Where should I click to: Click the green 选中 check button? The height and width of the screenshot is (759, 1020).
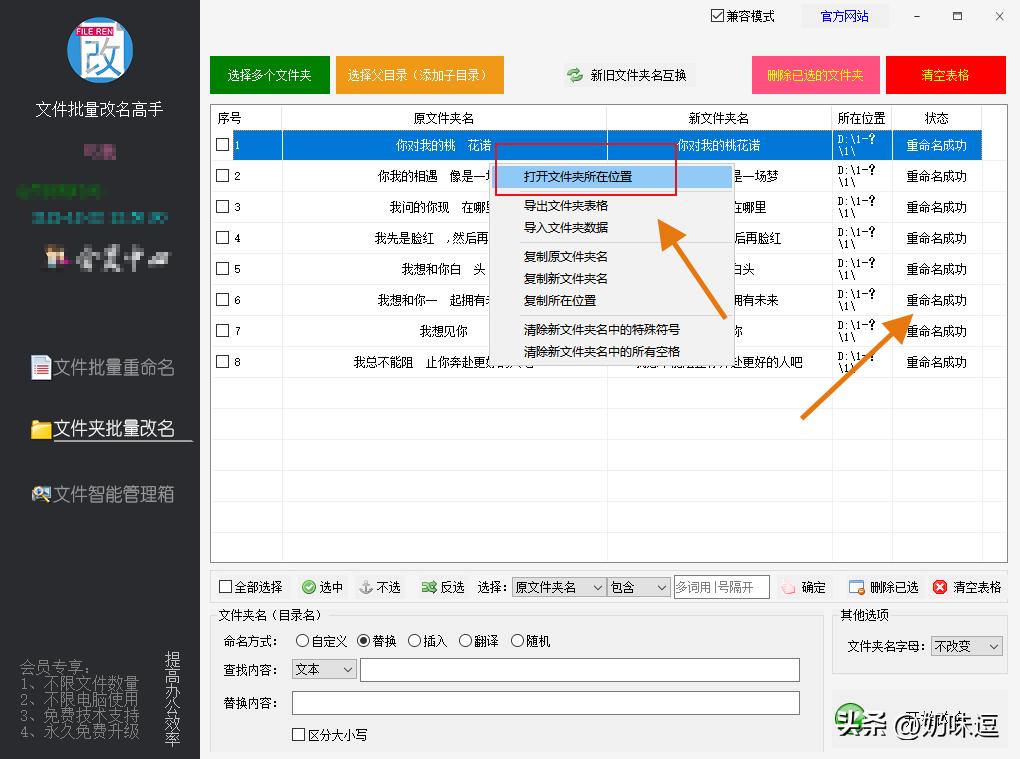click(322, 587)
